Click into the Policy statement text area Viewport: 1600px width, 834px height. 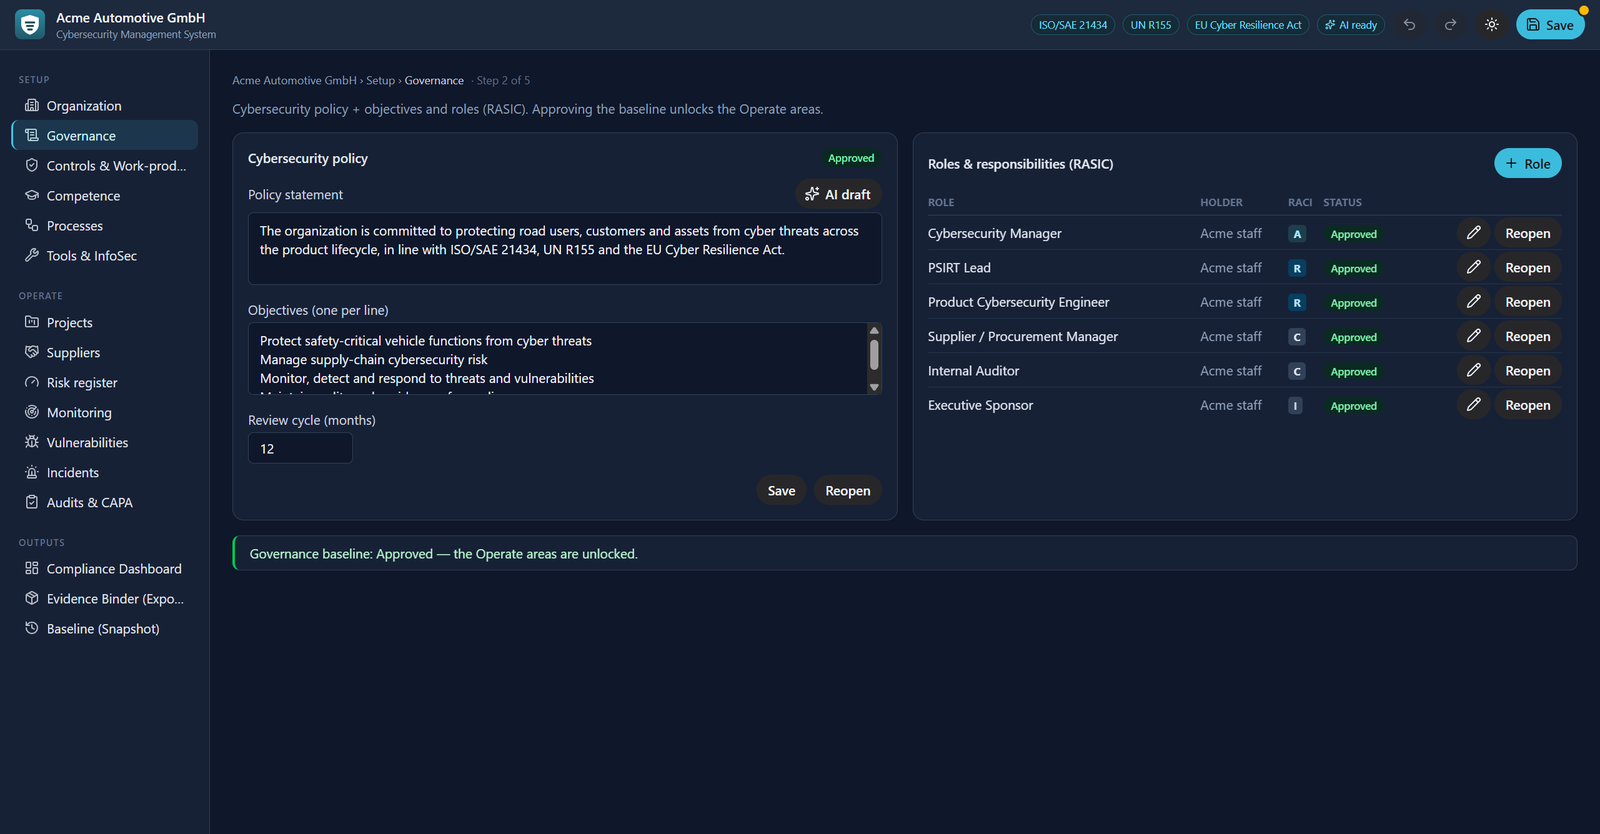tap(565, 249)
